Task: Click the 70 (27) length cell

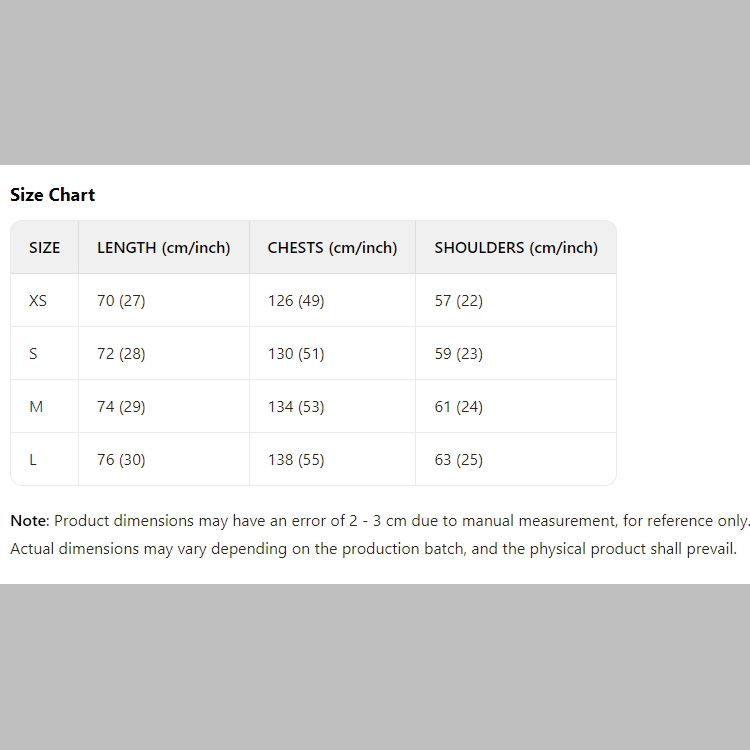Action: [121, 301]
